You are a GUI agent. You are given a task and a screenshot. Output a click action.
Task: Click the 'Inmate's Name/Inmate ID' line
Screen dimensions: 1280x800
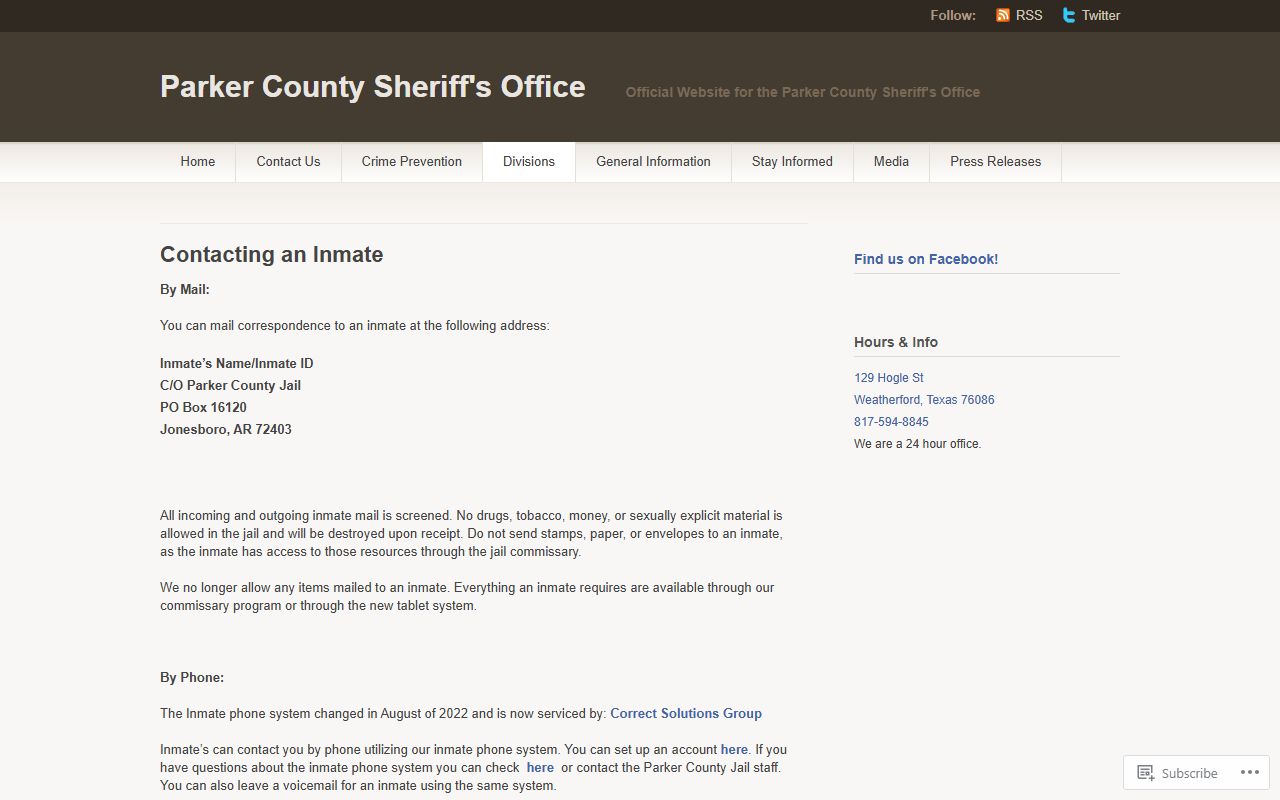click(x=237, y=364)
